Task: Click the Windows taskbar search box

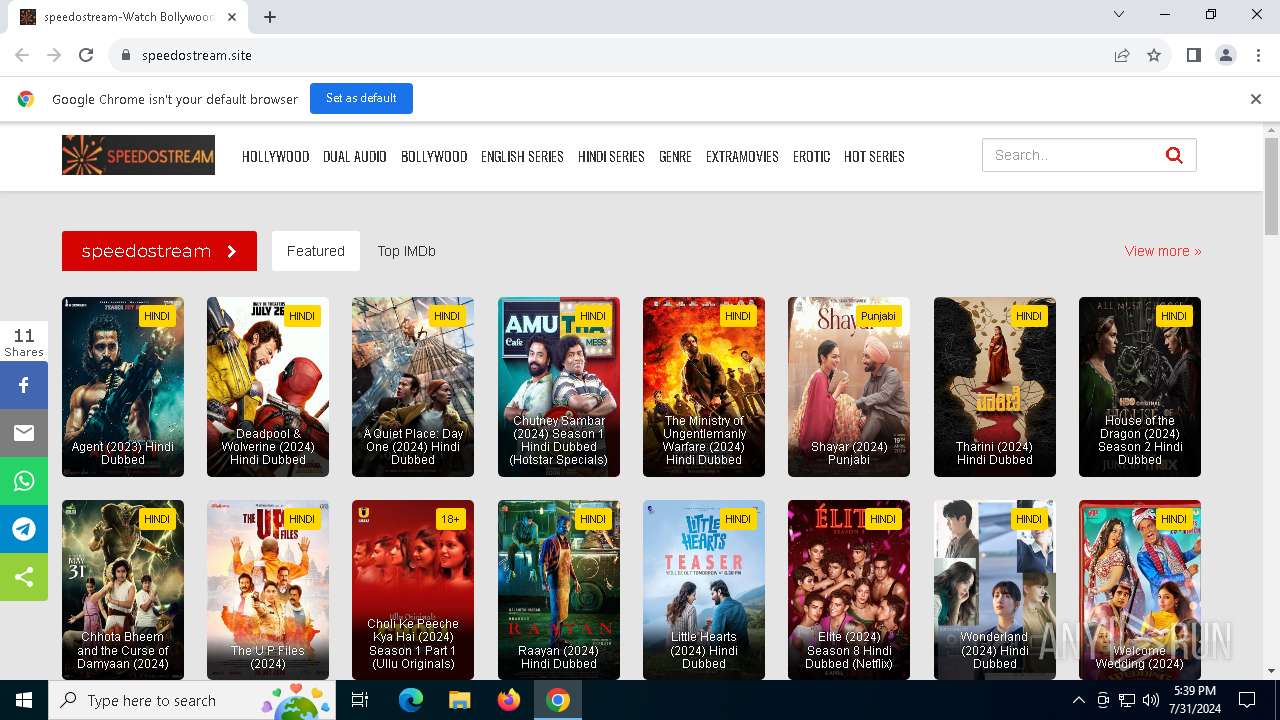Action: [192, 700]
